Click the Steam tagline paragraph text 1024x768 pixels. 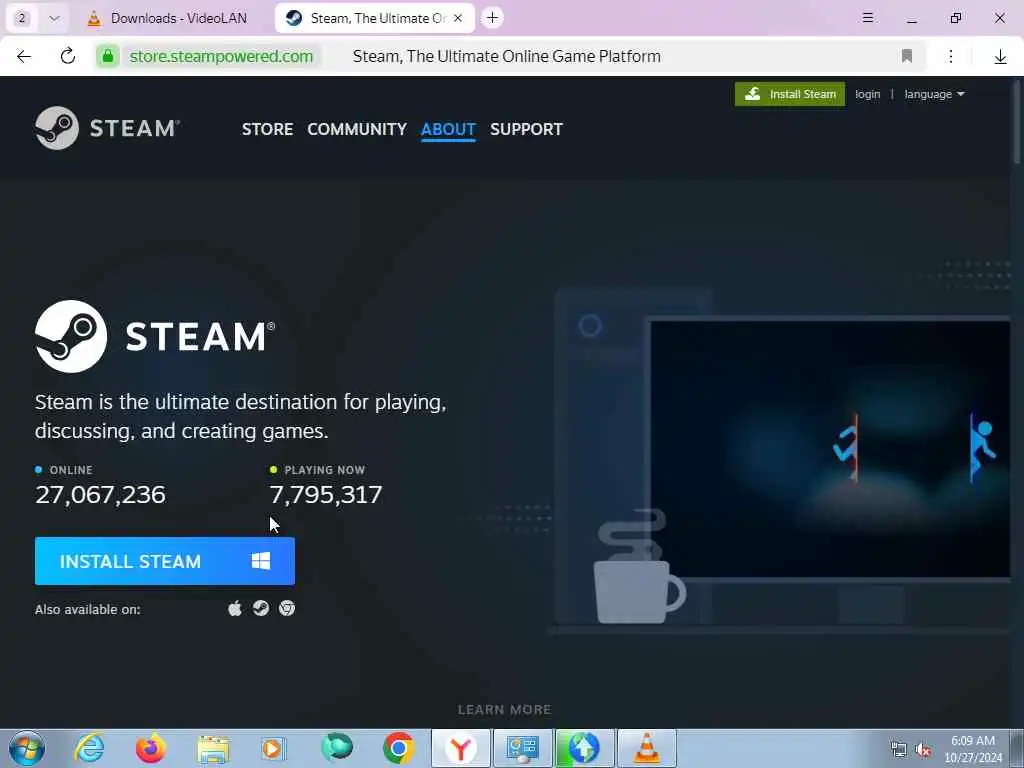click(x=240, y=416)
